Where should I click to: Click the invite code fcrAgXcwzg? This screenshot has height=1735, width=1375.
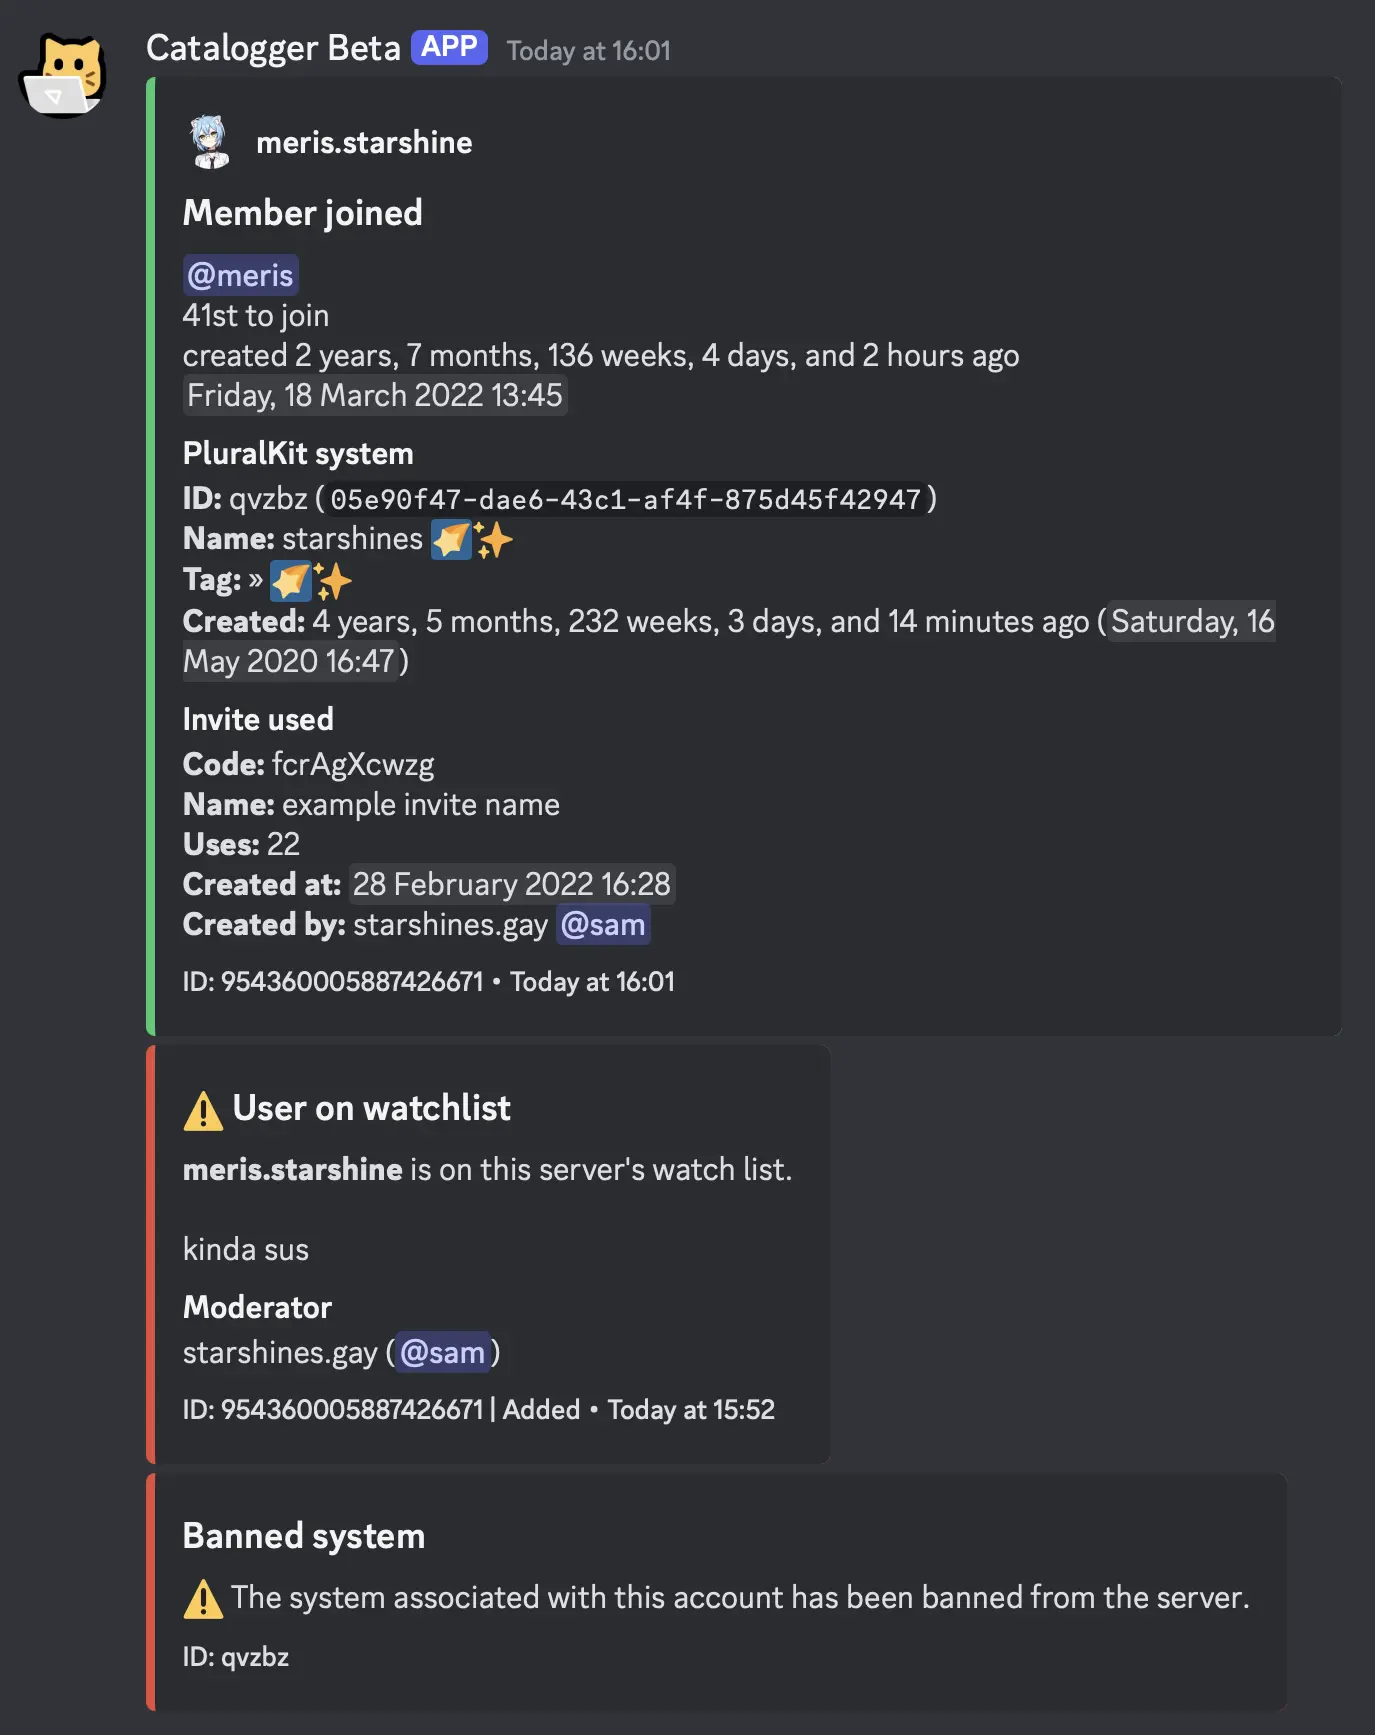pos(353,765)
